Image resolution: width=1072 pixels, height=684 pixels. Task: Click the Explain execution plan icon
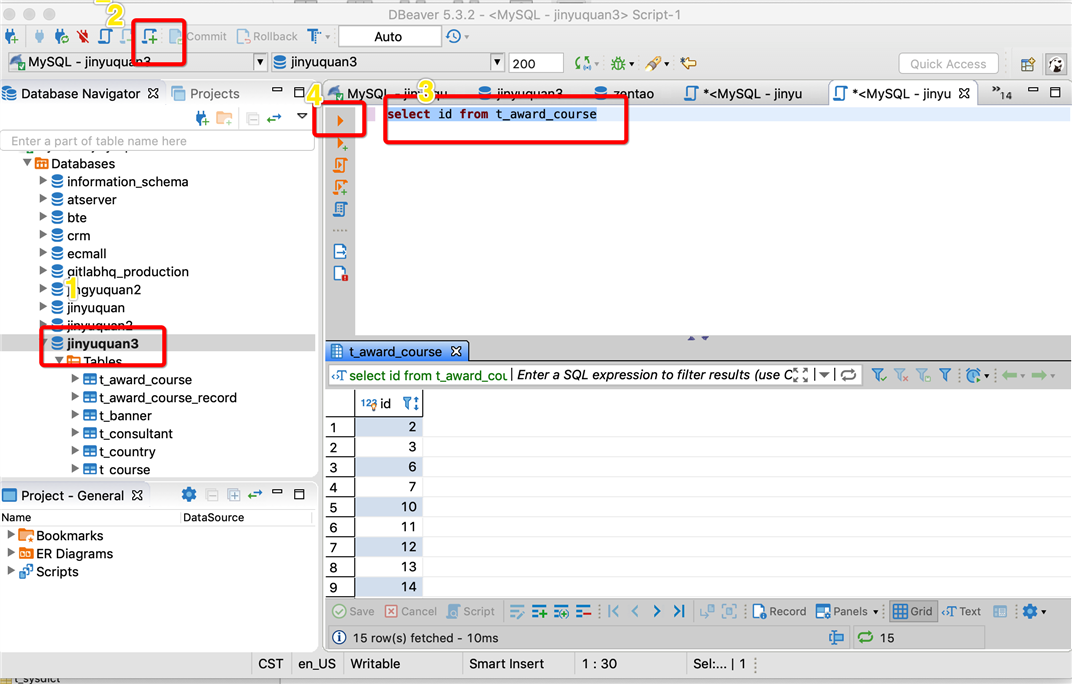pyautogui.click(x=340, y=209)
